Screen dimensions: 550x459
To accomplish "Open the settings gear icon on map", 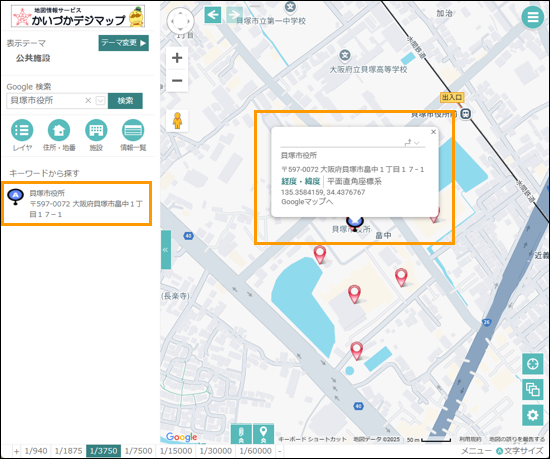I will (532, 416).
